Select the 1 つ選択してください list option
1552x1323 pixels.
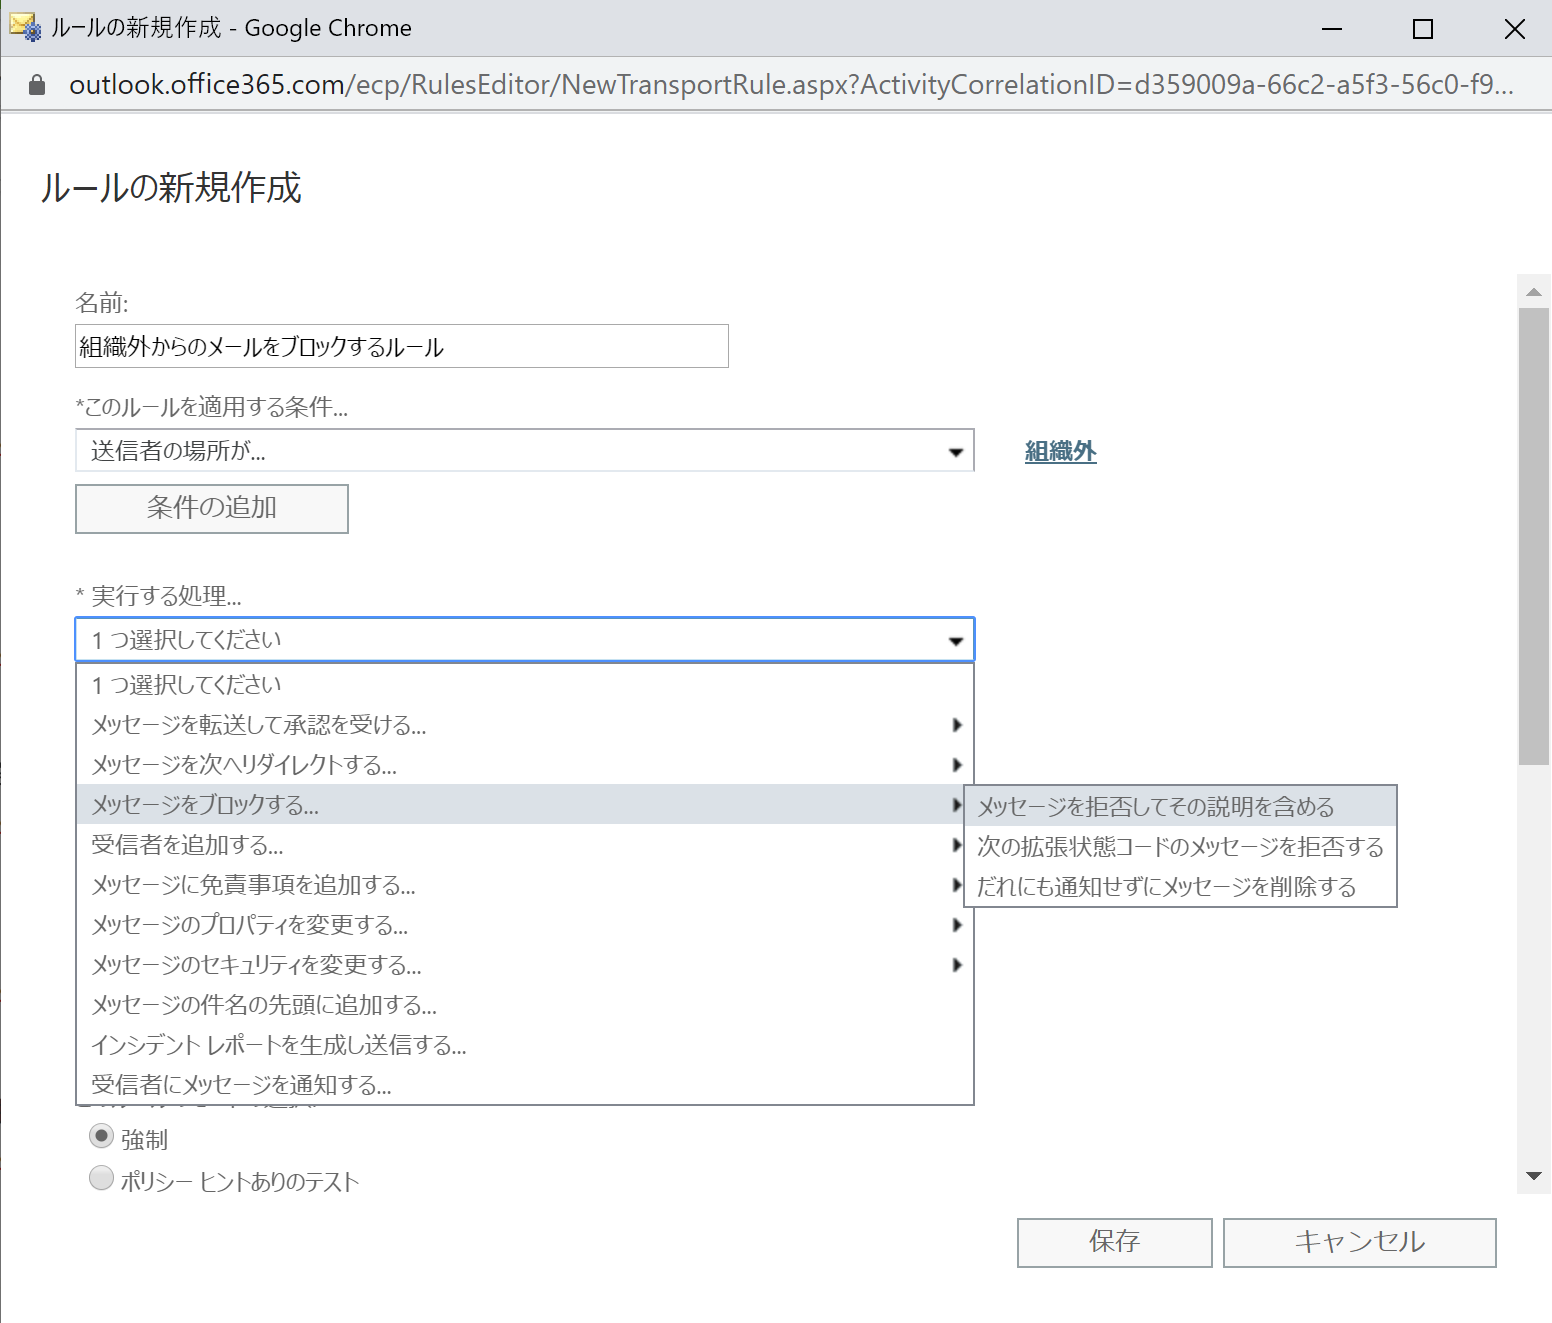point(525,685)
